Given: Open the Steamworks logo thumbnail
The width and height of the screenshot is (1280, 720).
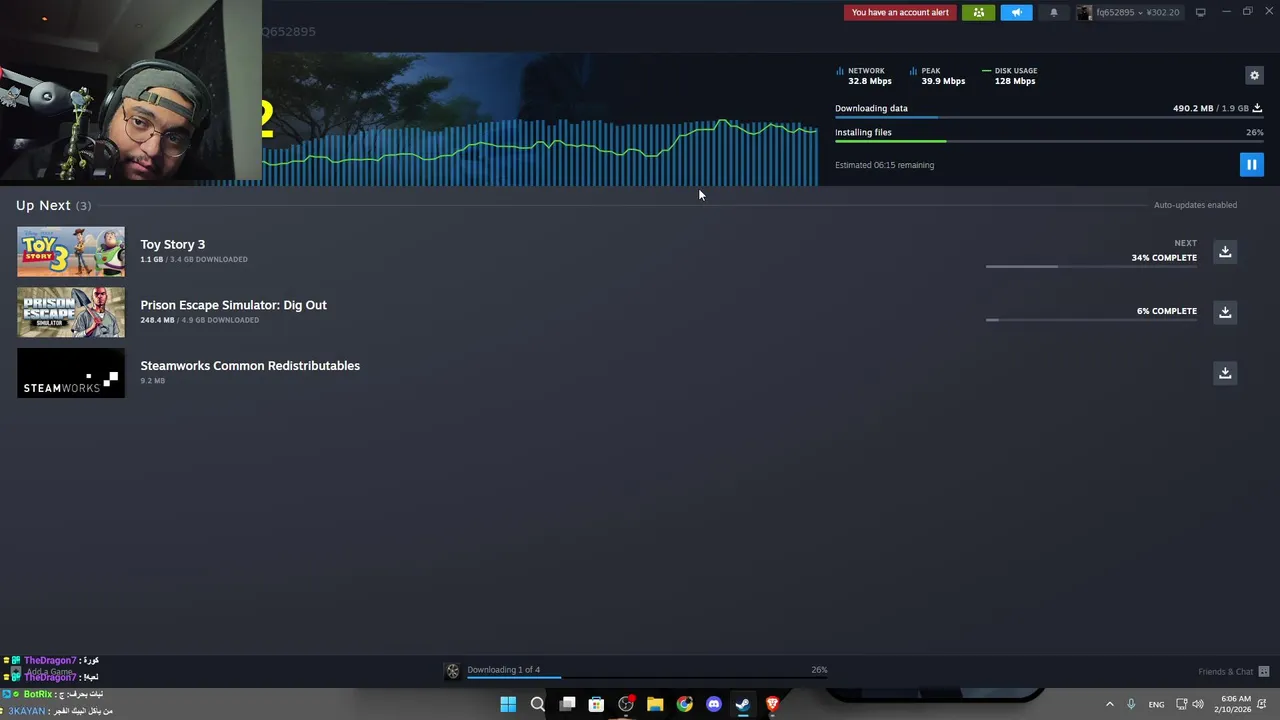Looking at the screenshot, I should coord(71,373).
